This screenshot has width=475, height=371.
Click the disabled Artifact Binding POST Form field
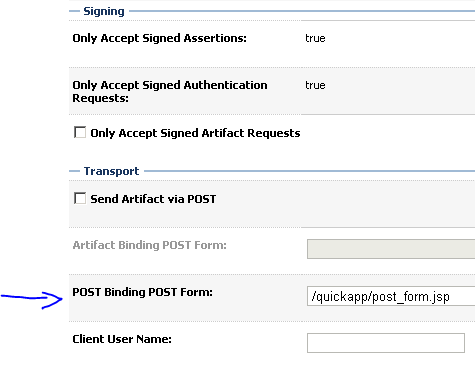point(391,249)
